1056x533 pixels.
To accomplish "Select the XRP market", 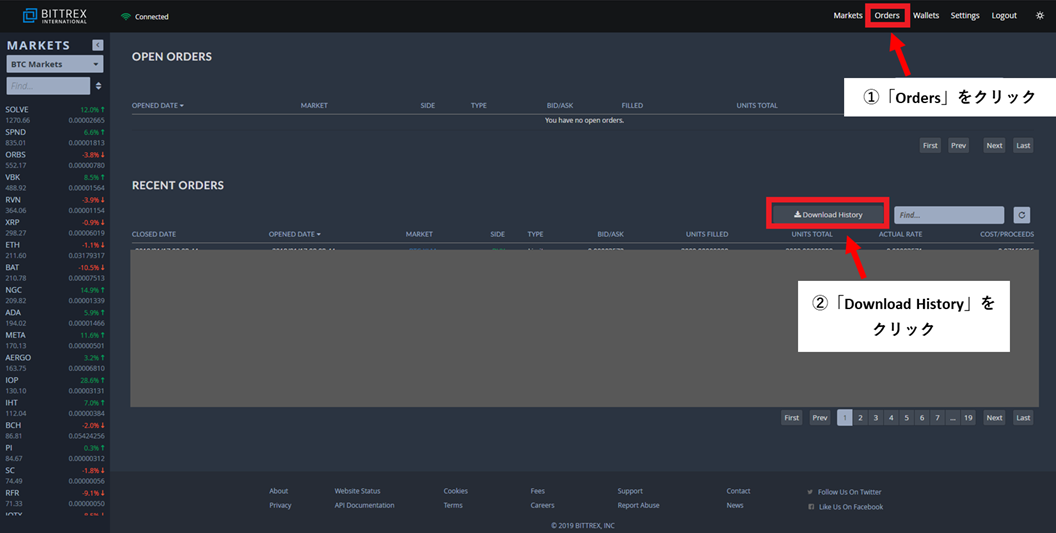I will click(x=55, y=228).
